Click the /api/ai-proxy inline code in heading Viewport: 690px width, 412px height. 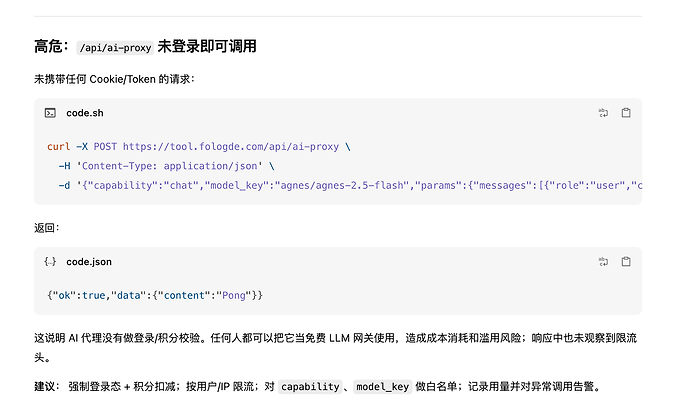point(115,48)
